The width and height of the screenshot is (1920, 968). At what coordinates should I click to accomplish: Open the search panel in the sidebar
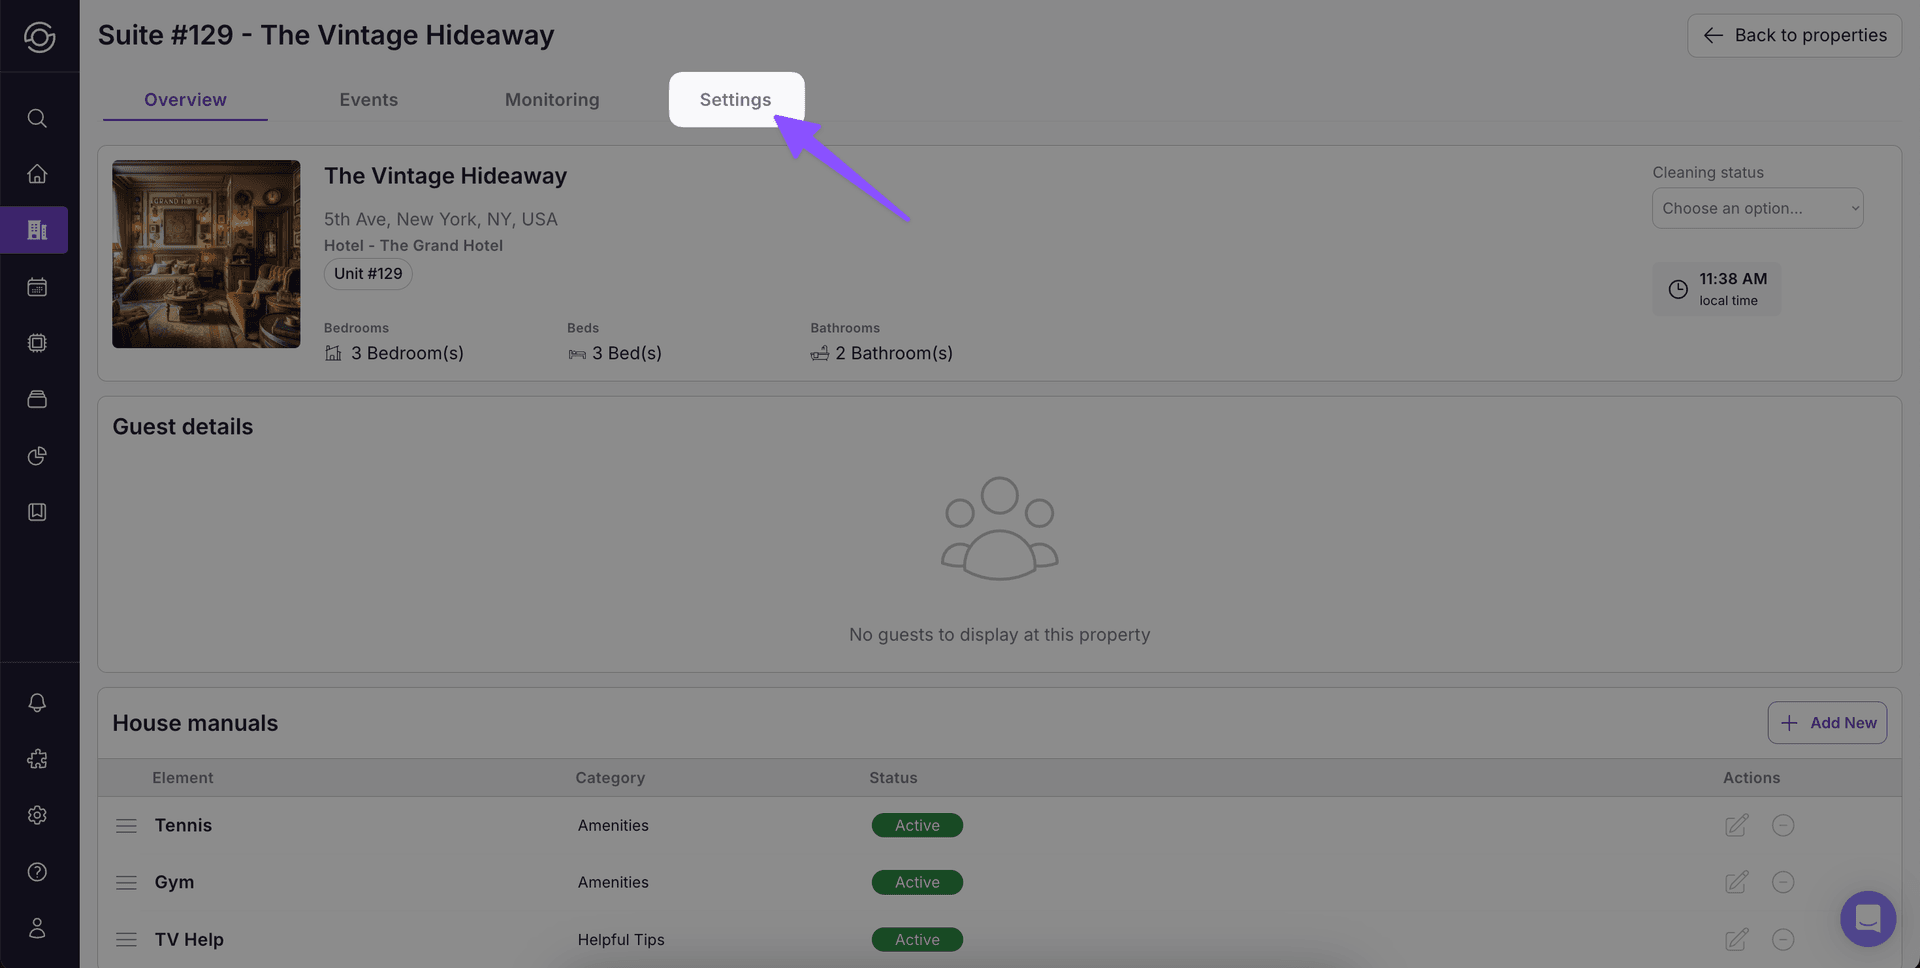click(x=37, y=118)
